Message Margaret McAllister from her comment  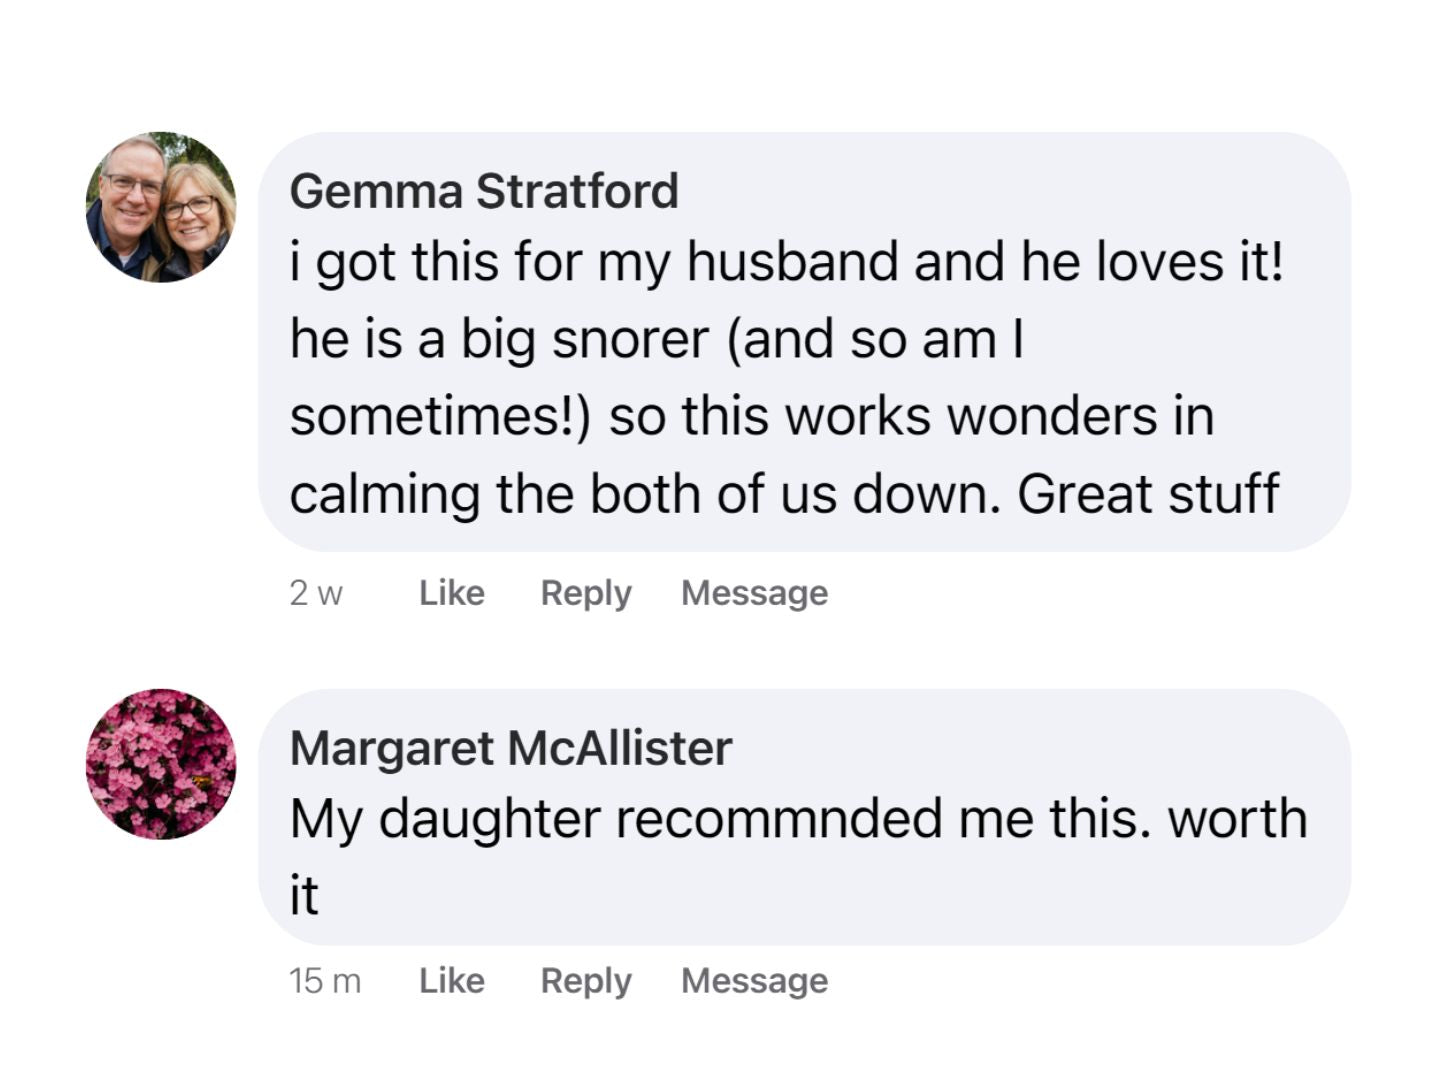(x=754, y=981)
